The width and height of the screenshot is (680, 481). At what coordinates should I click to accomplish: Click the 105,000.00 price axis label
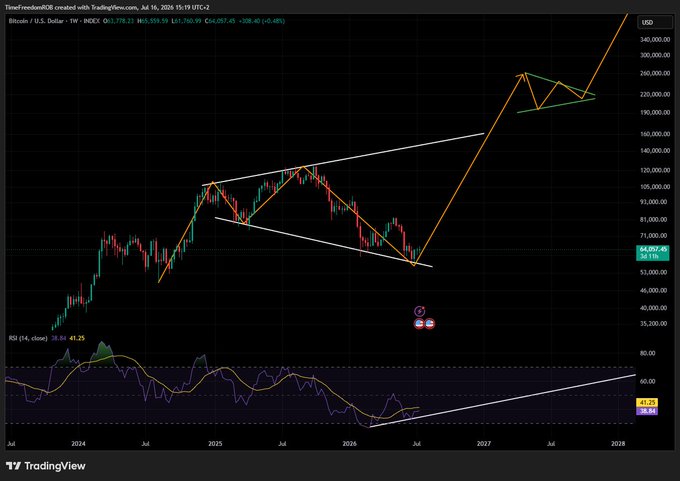(x=655, y=187)
